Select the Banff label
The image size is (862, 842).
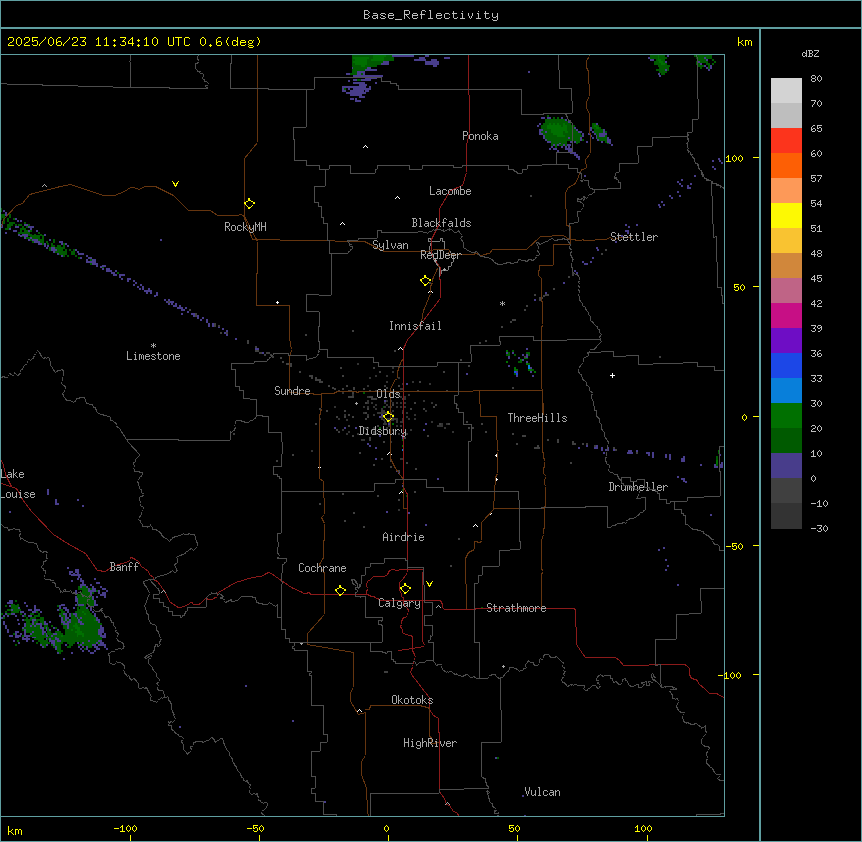[124, 567]
